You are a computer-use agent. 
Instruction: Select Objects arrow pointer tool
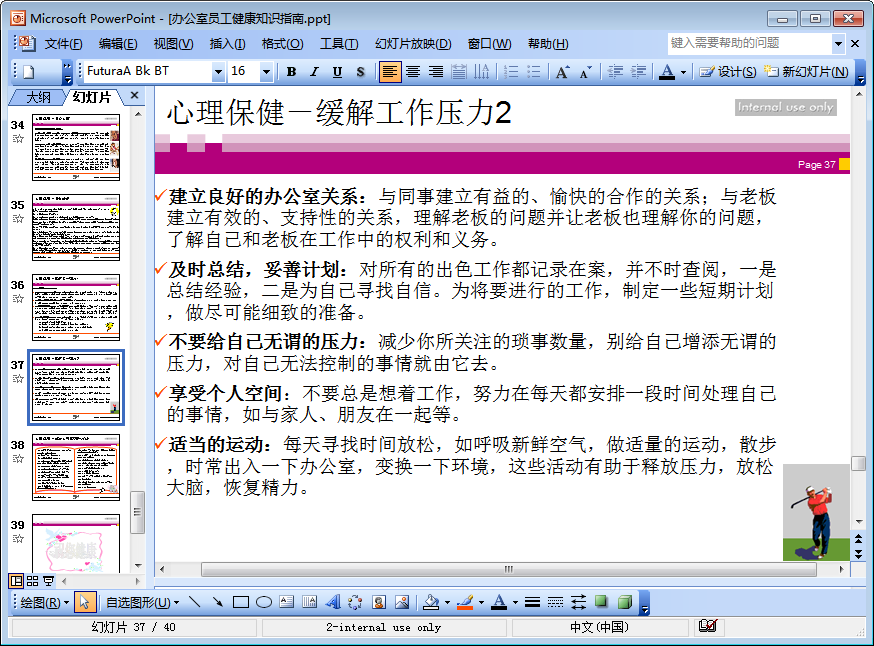click(84, 603)
